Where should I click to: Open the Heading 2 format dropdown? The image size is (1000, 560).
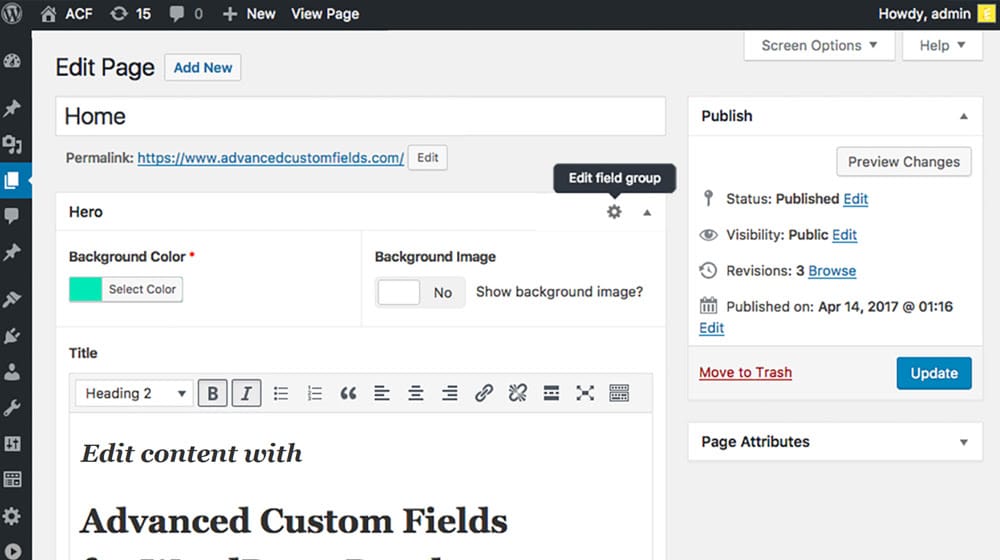[x=134, y=393]
